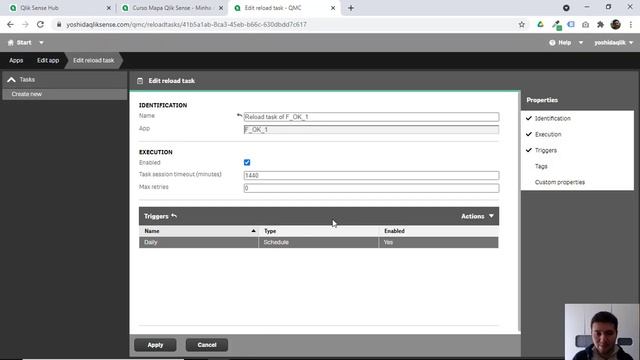Viewport: 640px width, 360px height.
Task: Open the yoshidaqlik user dropdown
Action: [x=613, y=42]
